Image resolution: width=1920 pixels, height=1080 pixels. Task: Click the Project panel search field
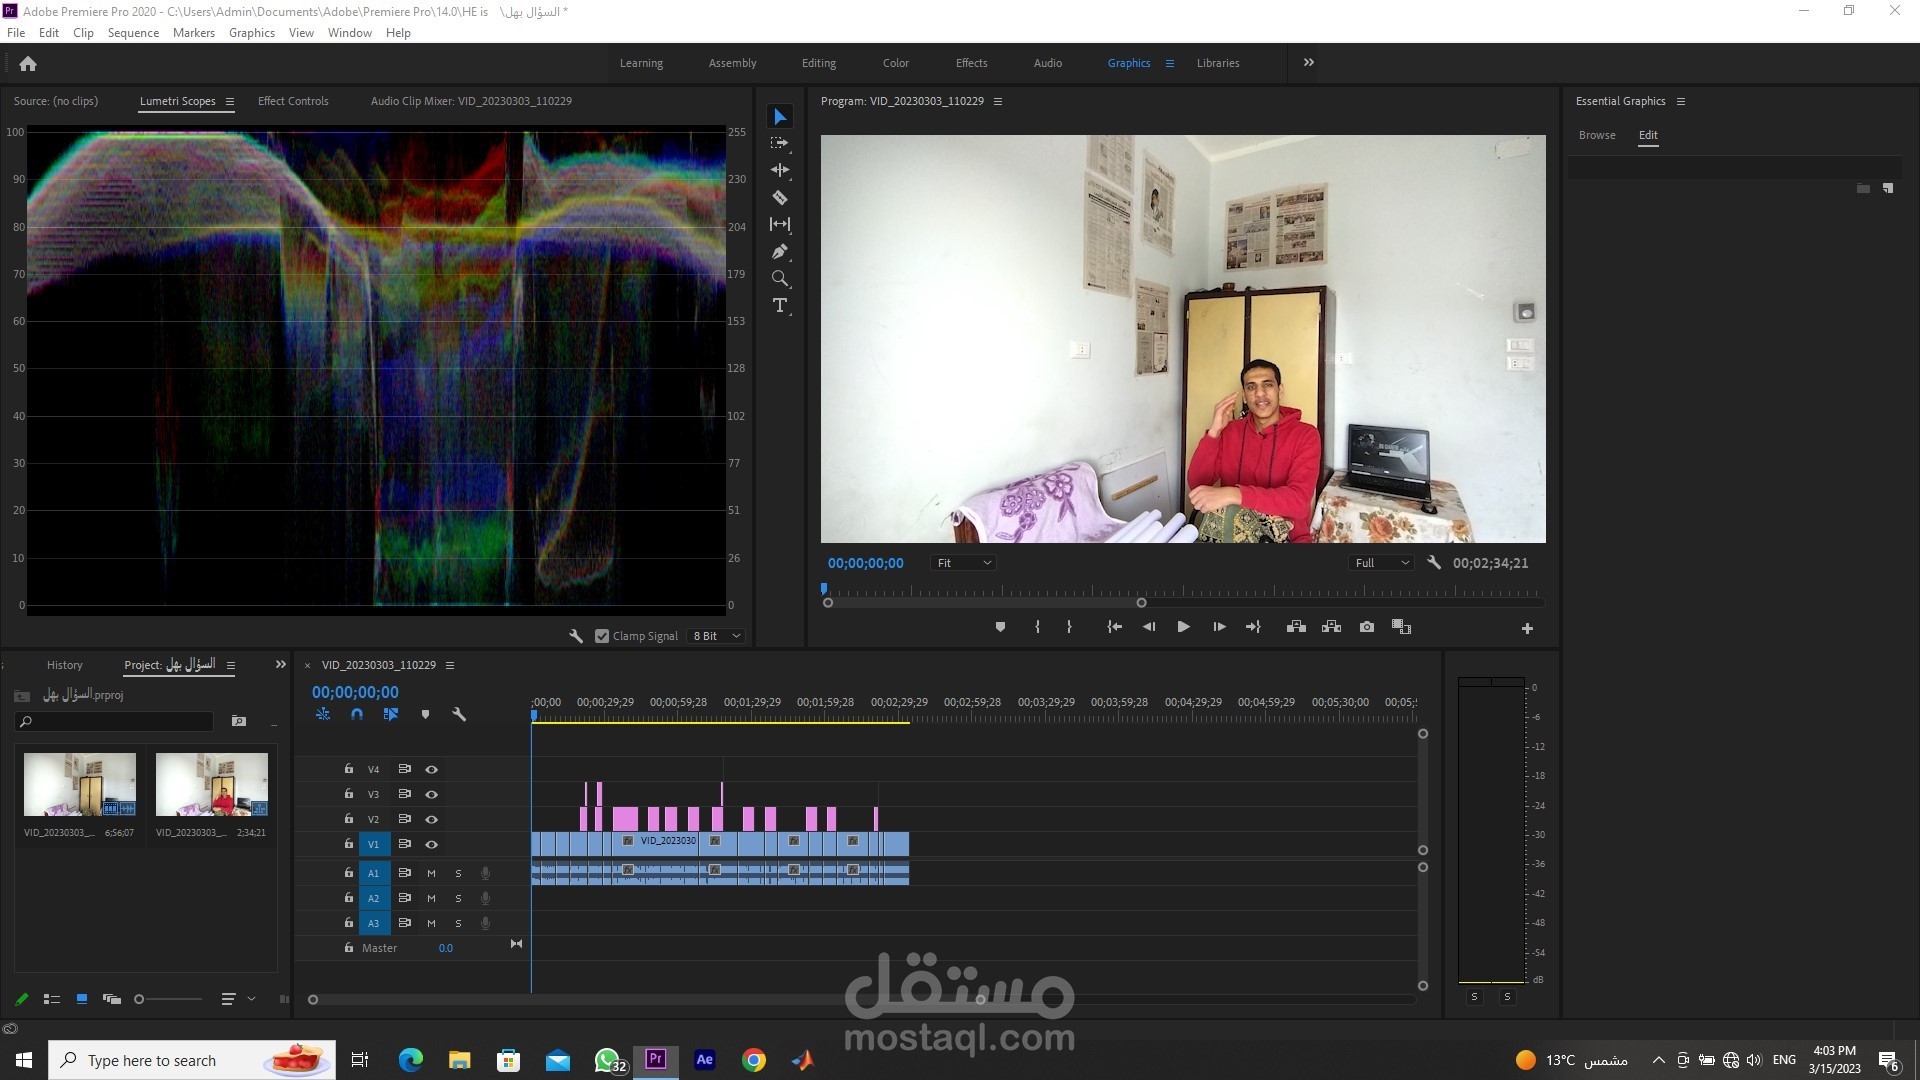[115, 721]
